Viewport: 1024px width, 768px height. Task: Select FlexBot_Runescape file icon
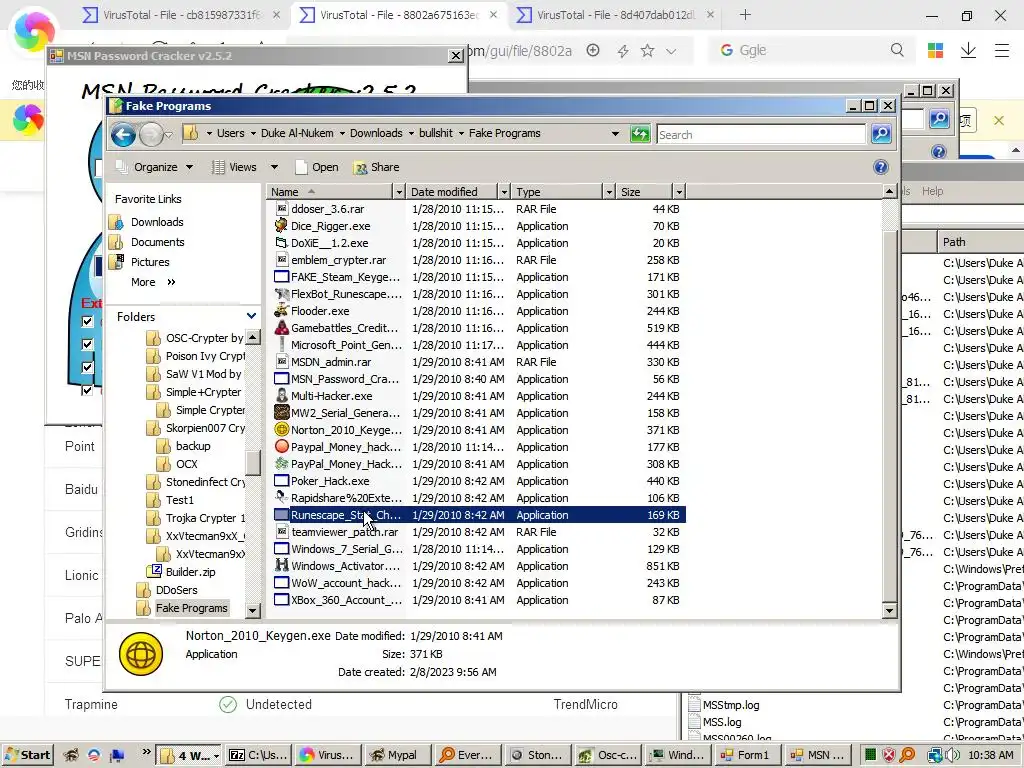click(281, 294)
